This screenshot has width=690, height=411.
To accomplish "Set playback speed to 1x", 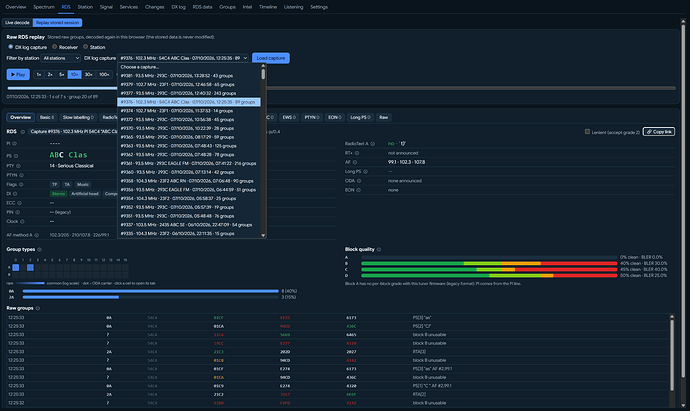I will [x=39, y=74].
